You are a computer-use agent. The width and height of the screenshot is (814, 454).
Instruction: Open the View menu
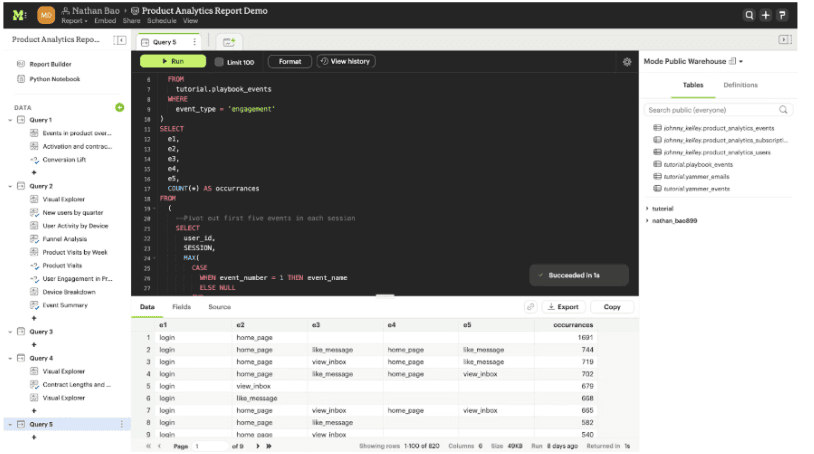[190, 21]
